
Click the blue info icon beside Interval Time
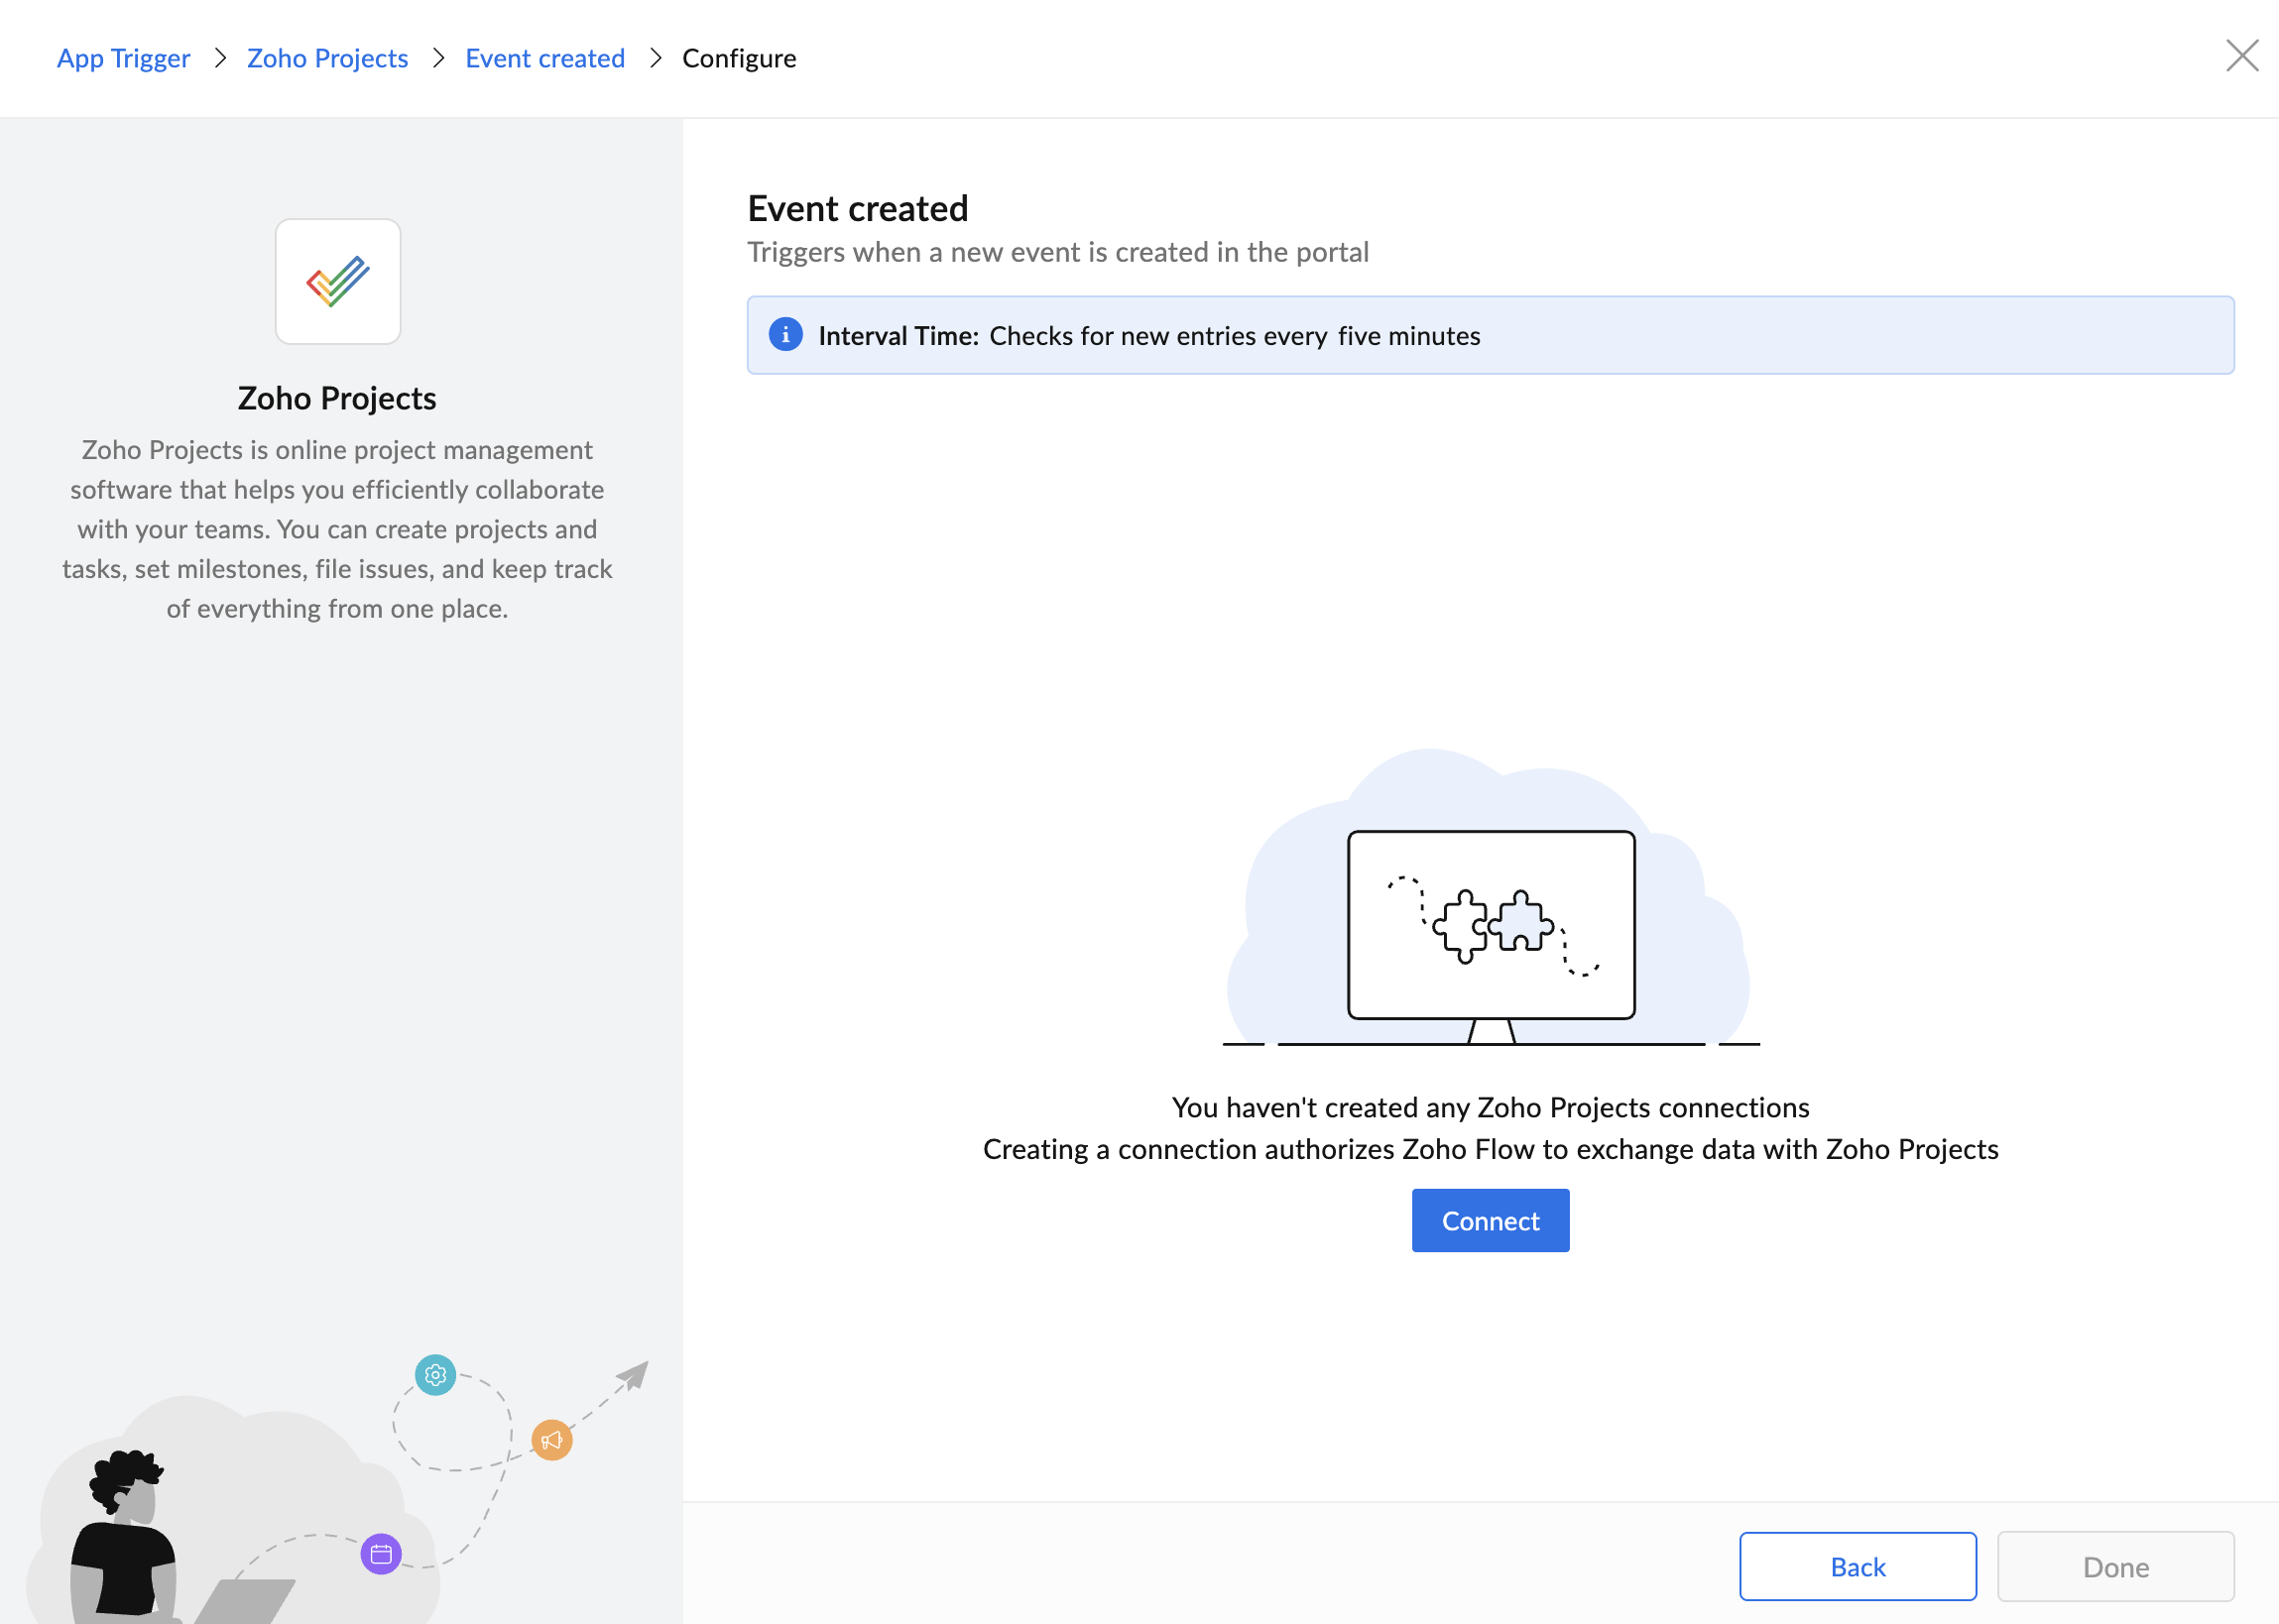coord(785,335)
